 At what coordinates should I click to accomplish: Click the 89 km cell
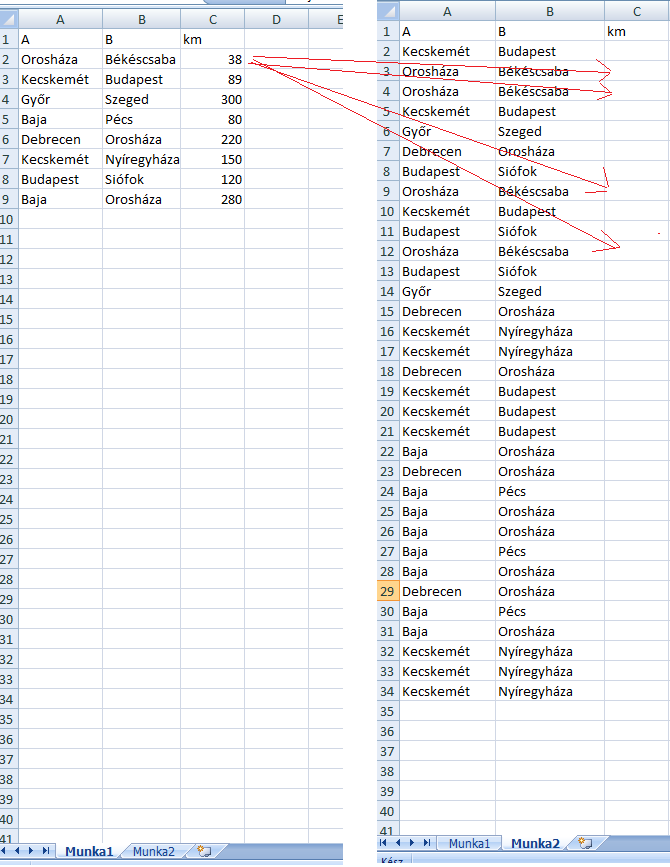tap(213, 79)
